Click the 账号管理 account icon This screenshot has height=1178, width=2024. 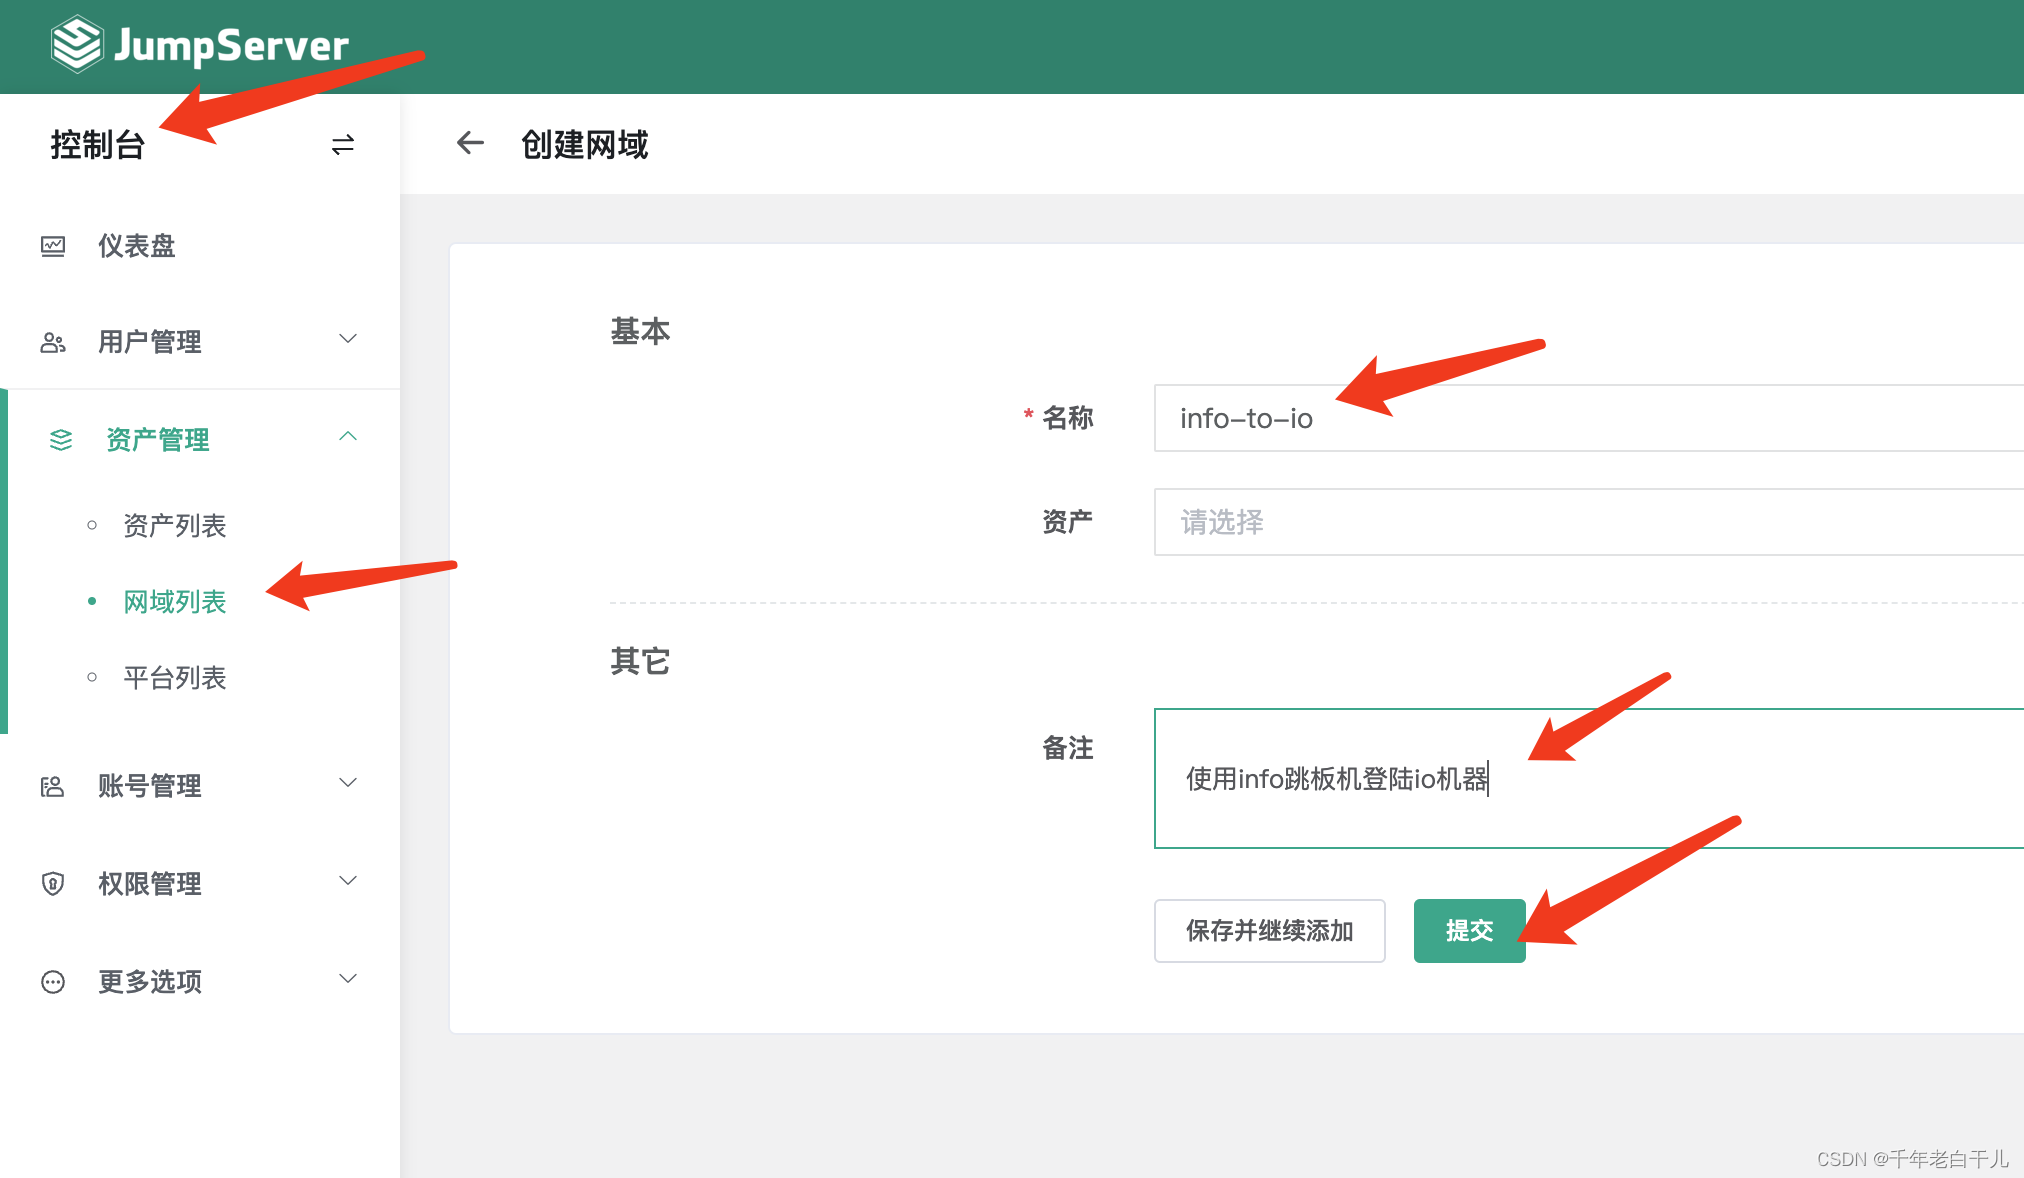53,786
